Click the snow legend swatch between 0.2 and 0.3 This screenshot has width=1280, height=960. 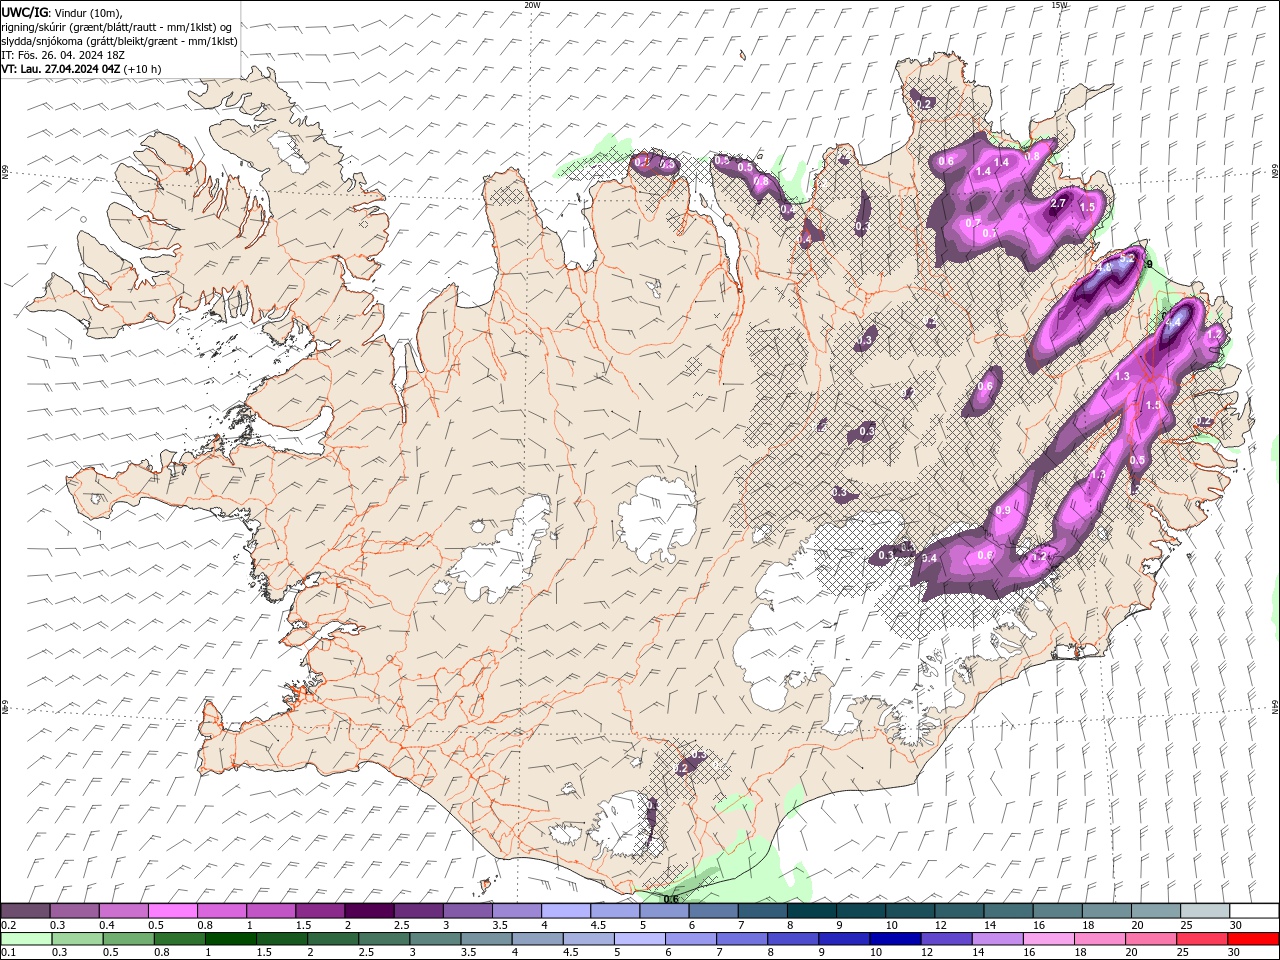[x=25, y=911]
